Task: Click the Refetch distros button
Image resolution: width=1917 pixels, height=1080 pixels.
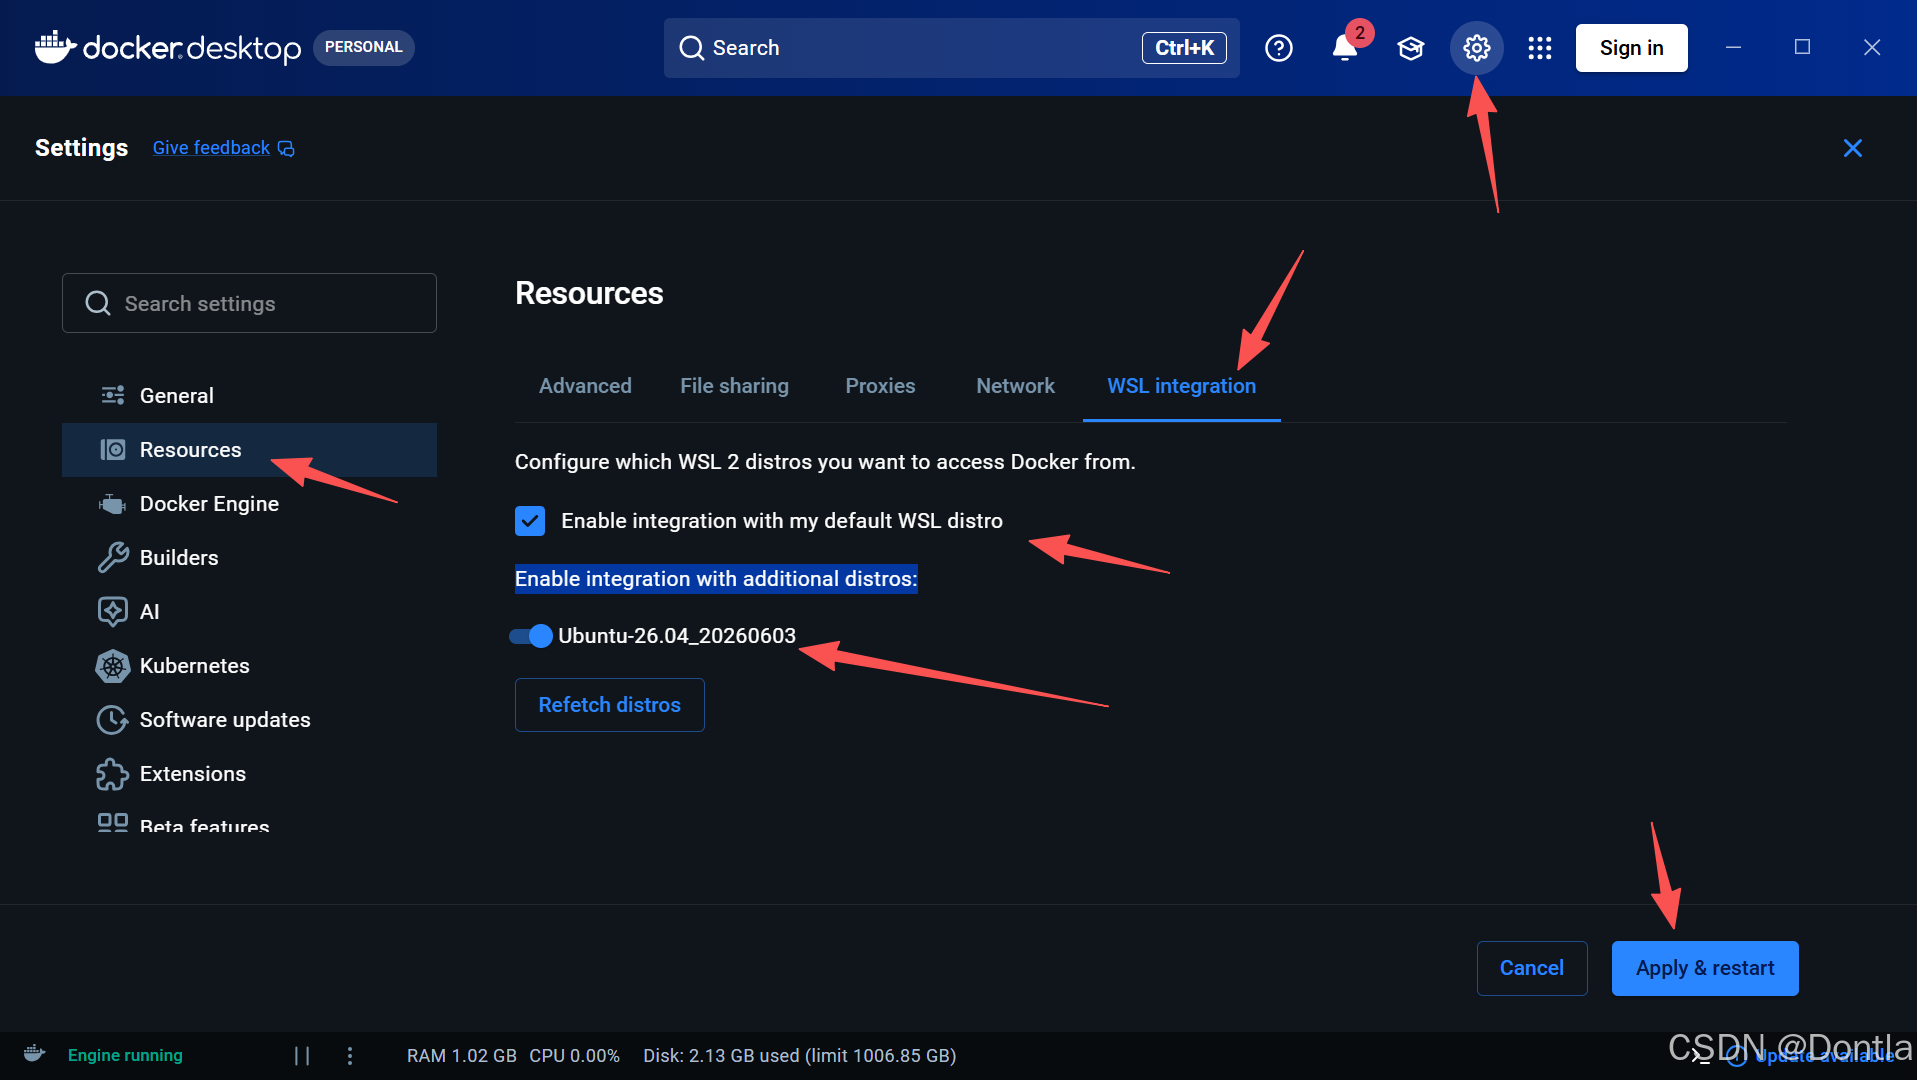Action: [609, 705]
